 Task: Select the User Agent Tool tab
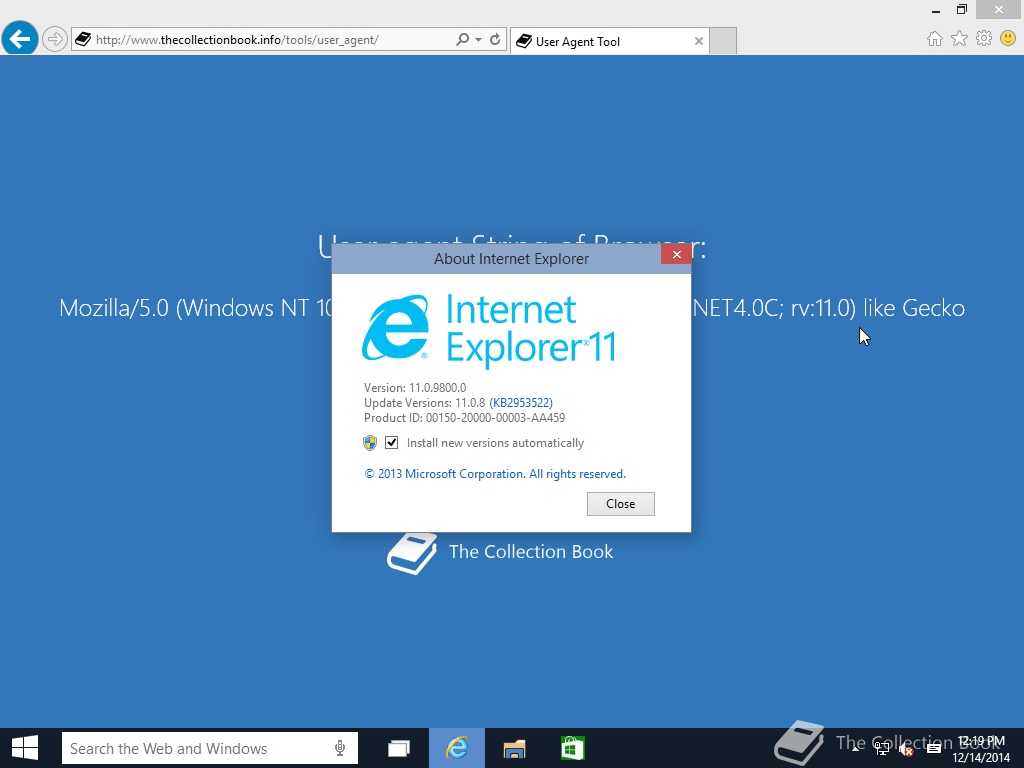coord(609,41)
